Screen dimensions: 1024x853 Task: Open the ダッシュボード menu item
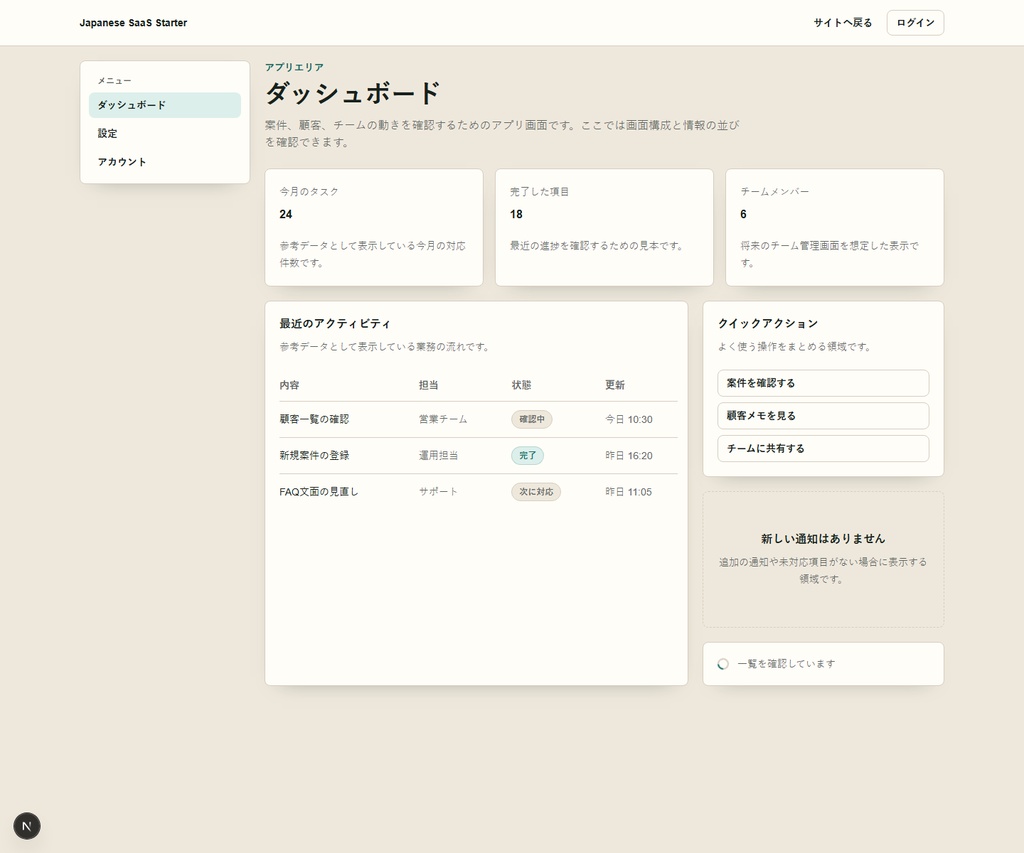coord(165,105)
